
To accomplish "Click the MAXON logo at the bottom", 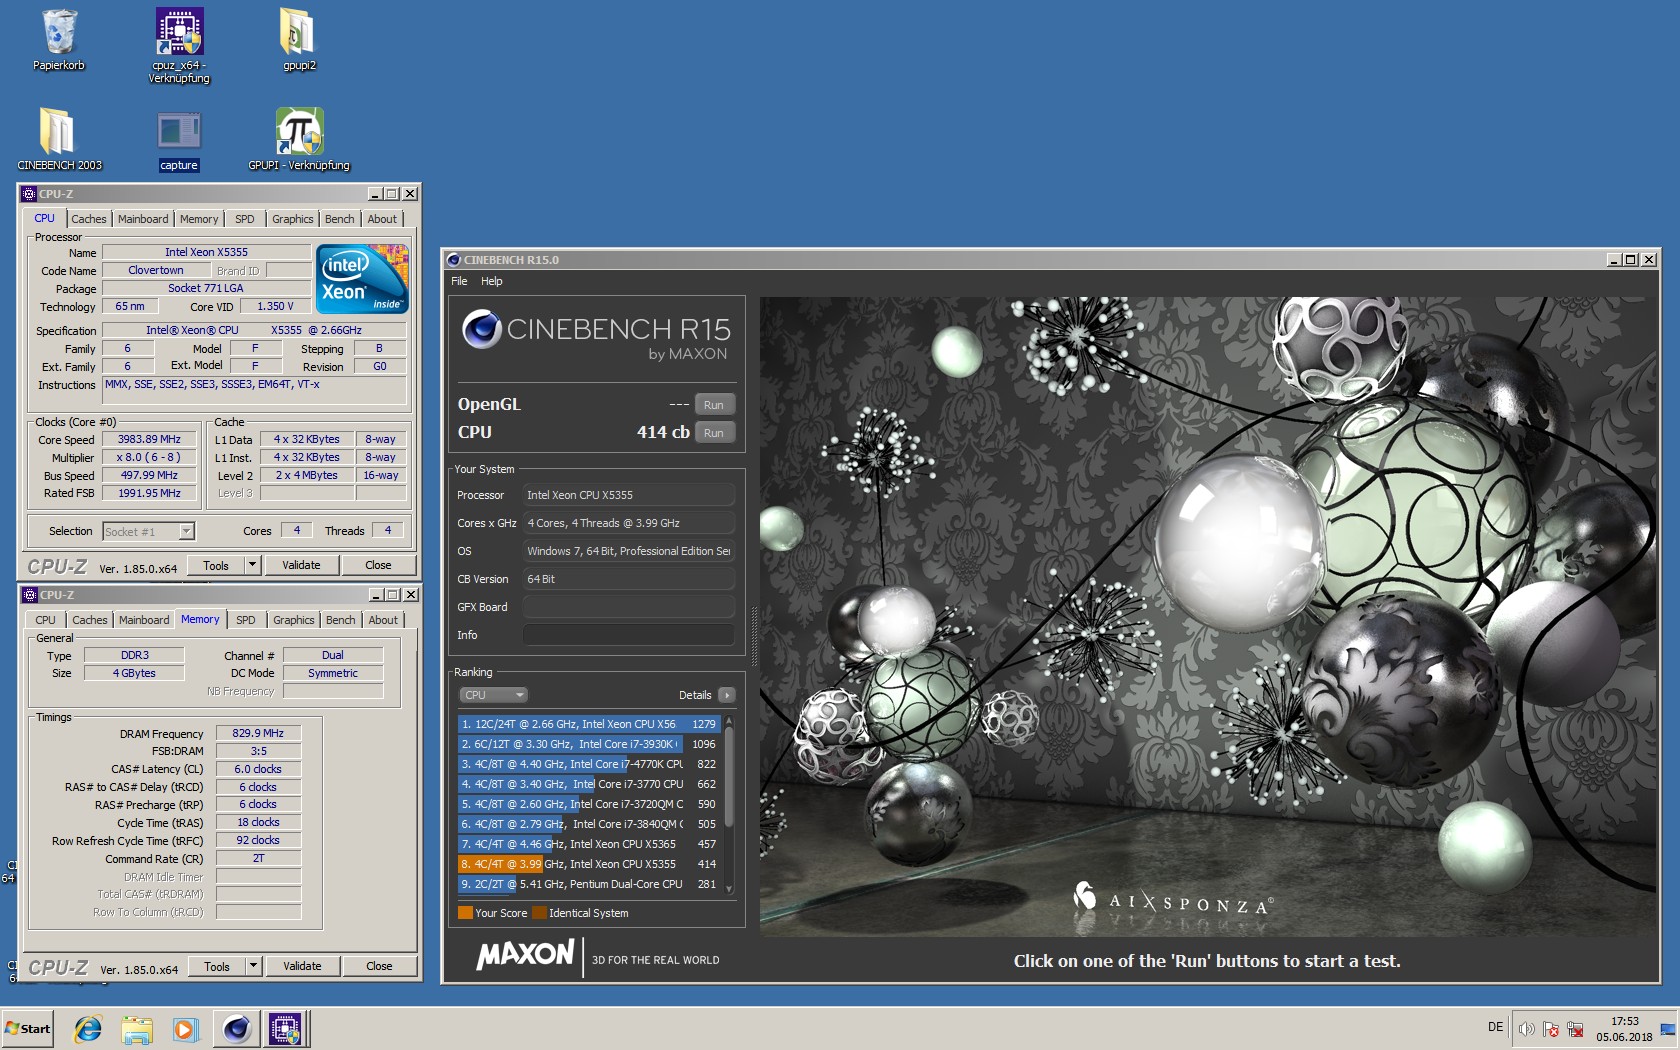I will pyautogui.click(x=526, y=954).
